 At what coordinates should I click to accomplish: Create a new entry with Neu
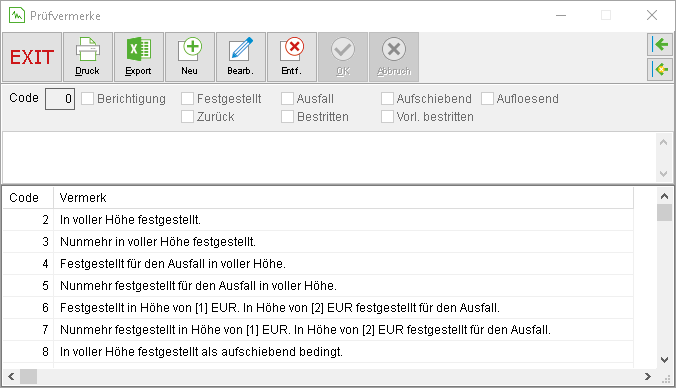pos(189,57)
